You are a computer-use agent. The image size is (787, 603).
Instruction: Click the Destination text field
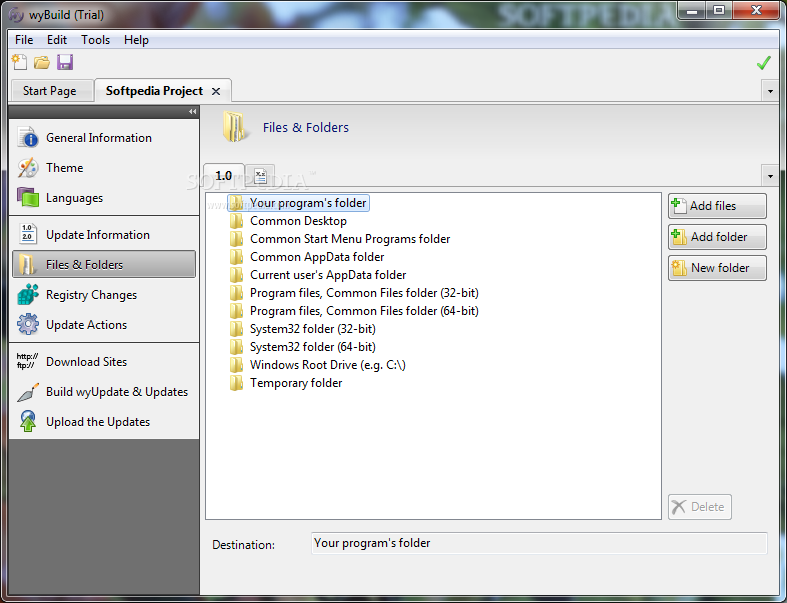pos(539,543)
